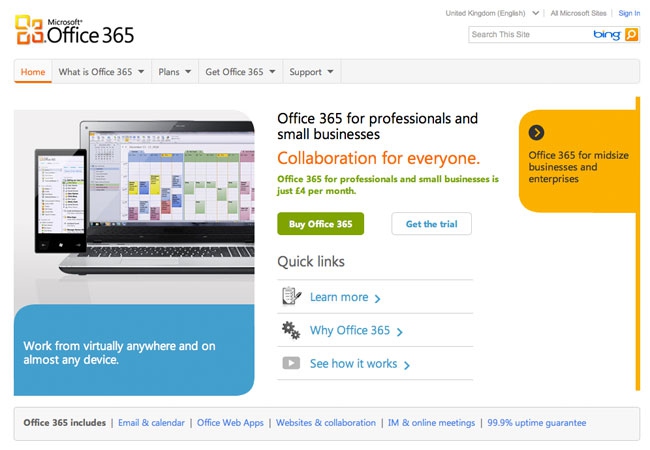
Task: Expand the Plans menu arrow
Action: tap(188, 72)
